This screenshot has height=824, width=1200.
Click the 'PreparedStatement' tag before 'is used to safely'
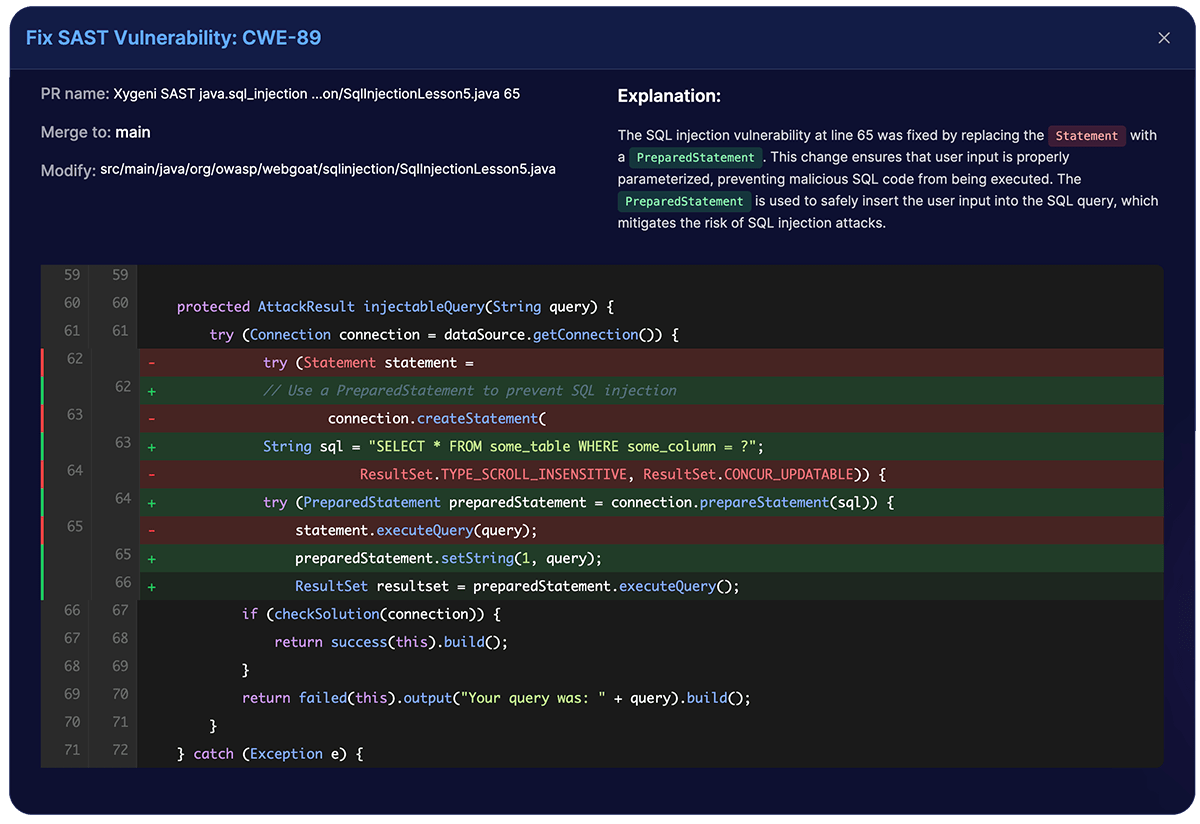(x=684, y=202)
